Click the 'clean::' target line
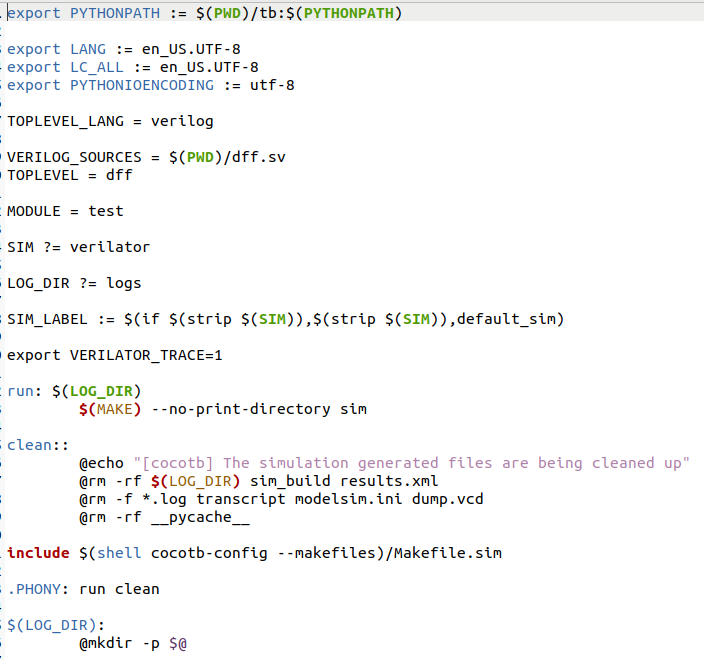Screen dimensions: 704x660 (x=38, y=445)
